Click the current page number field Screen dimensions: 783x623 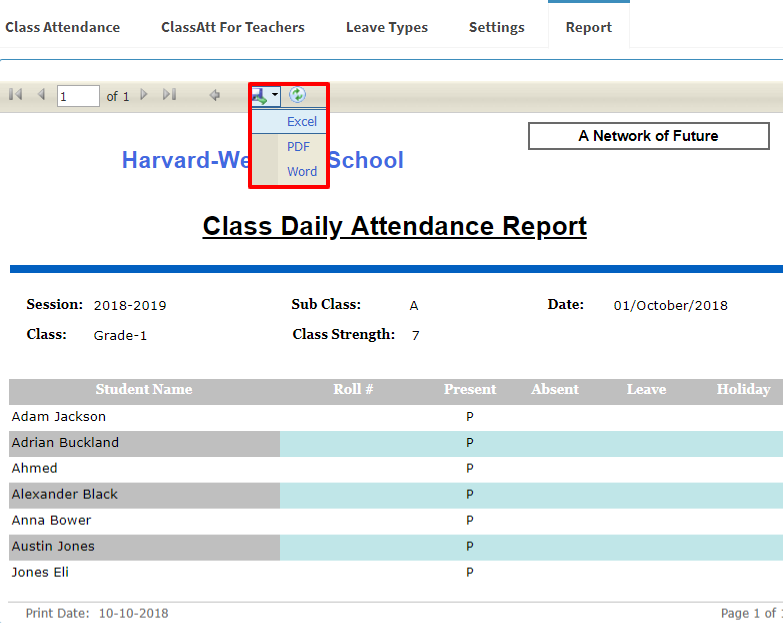[78, 96]
